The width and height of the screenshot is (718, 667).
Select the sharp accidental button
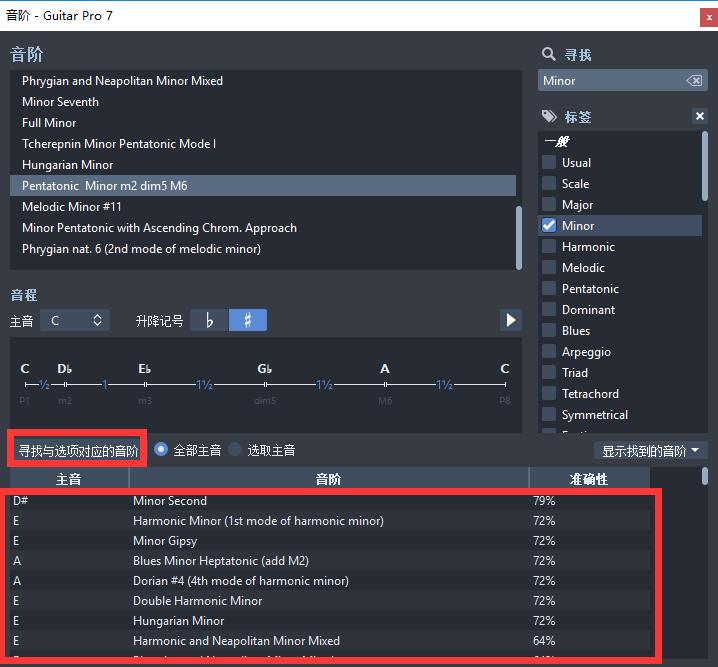point(248,320)
